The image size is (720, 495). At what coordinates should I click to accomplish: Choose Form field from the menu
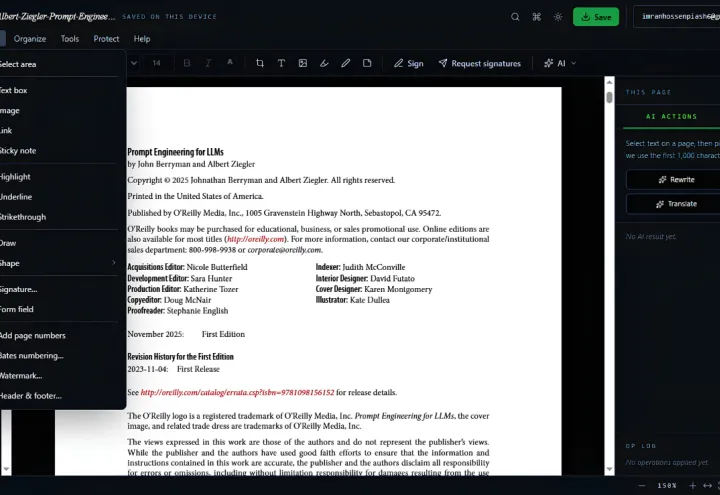coord(61,309)
